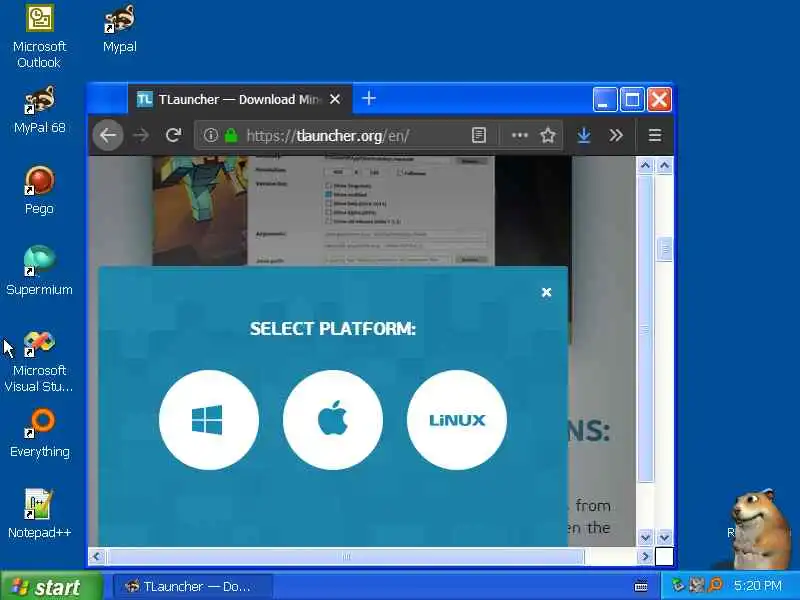Expand more toolbar tools chevron
Screen dimensions: 800x600
616,135
